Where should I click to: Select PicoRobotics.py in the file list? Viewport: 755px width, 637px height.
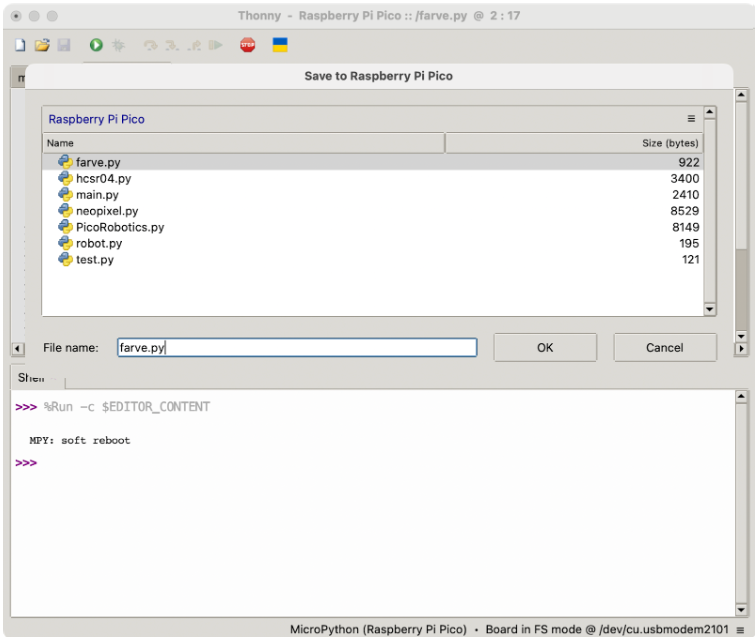tap(372, 227)
